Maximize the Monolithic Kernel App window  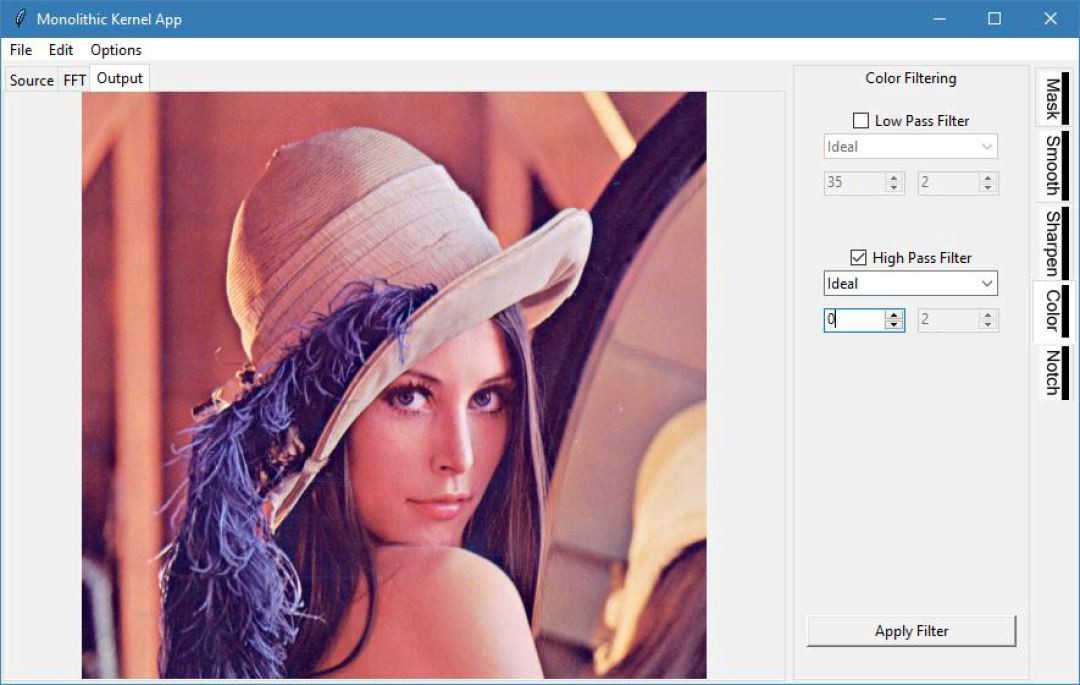(x=995, y=19)
